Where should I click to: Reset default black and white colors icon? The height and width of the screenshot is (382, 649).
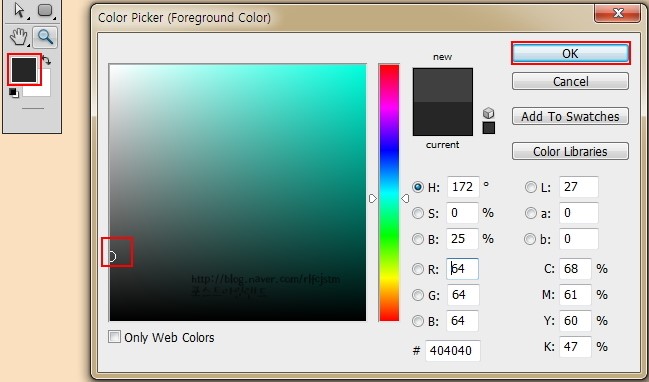(14, 93)
